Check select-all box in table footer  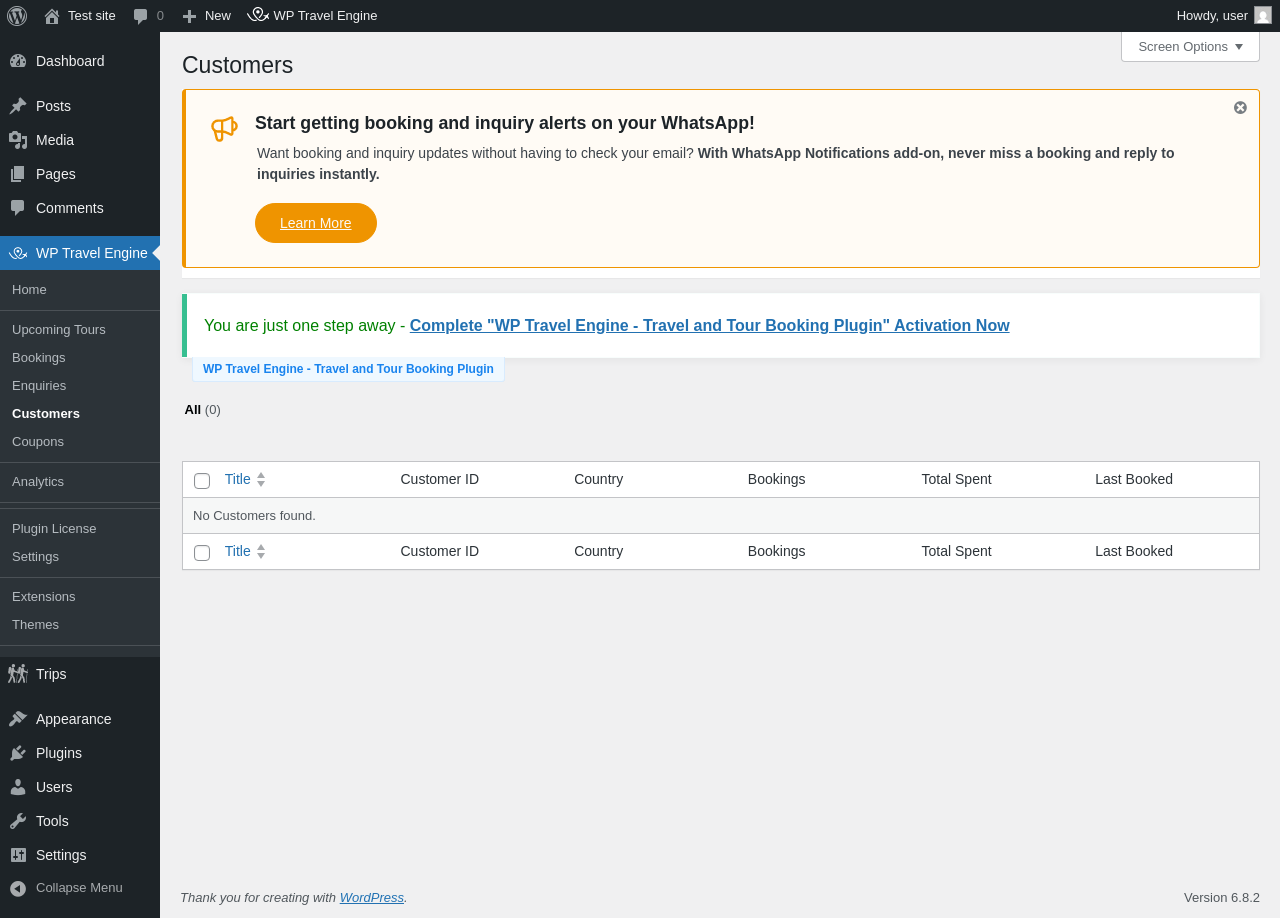[x=202, y=553]
